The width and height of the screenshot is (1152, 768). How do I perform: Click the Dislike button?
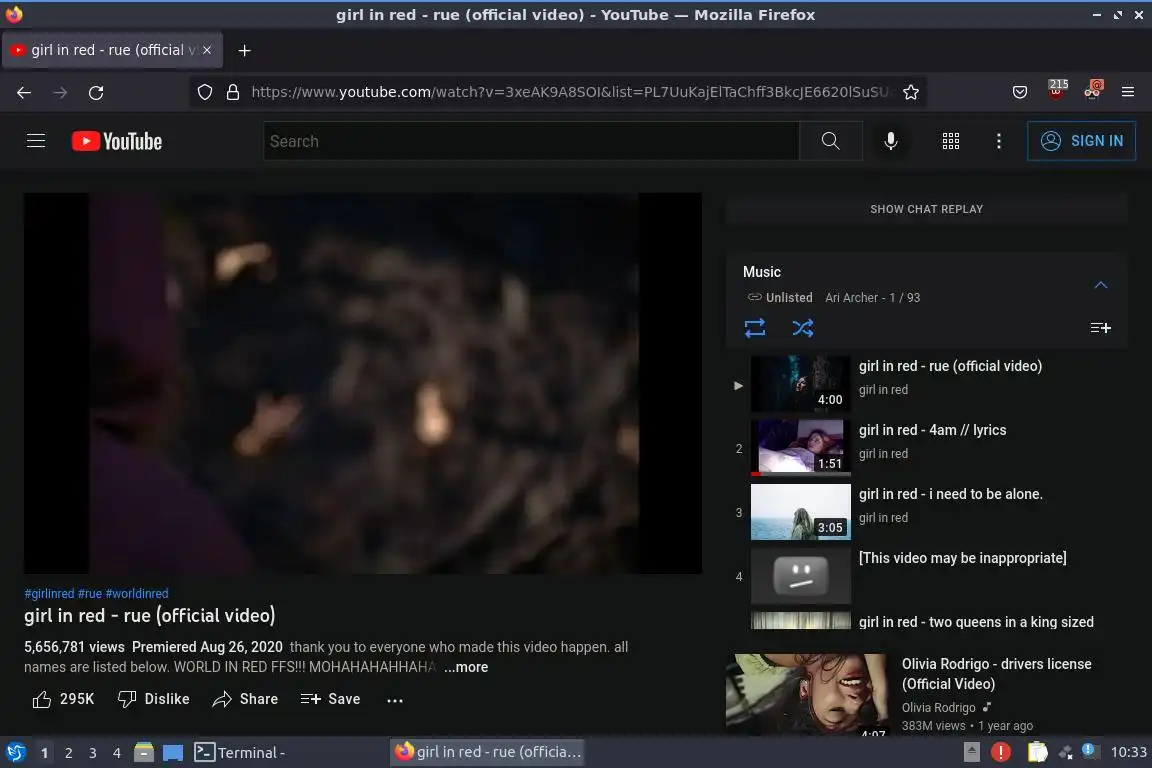(x=154, y=699)
